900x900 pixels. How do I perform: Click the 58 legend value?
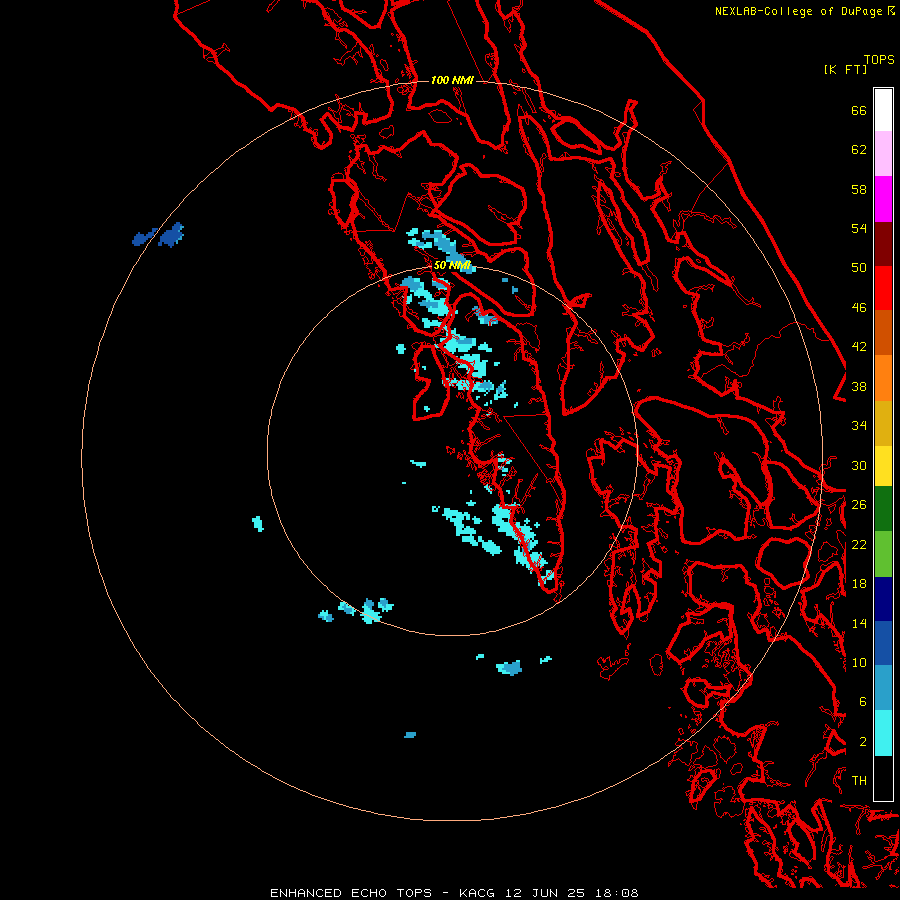[x=859, y=189]
